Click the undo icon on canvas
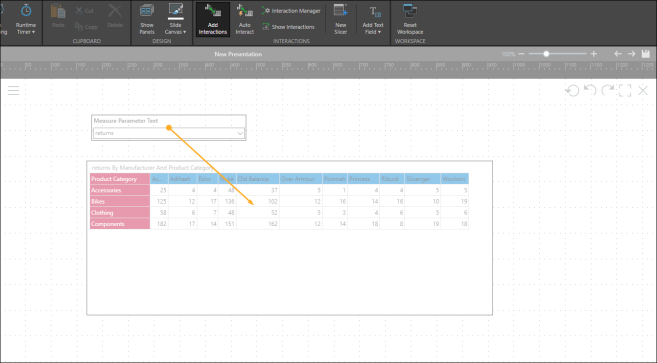 590,90
